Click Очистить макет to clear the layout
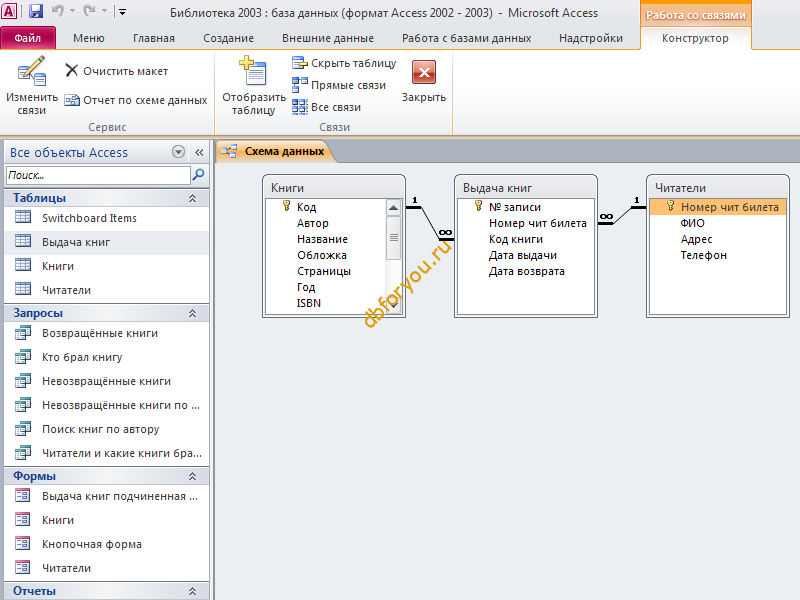The height and width of the screenshot is (600, 800). 117,71
